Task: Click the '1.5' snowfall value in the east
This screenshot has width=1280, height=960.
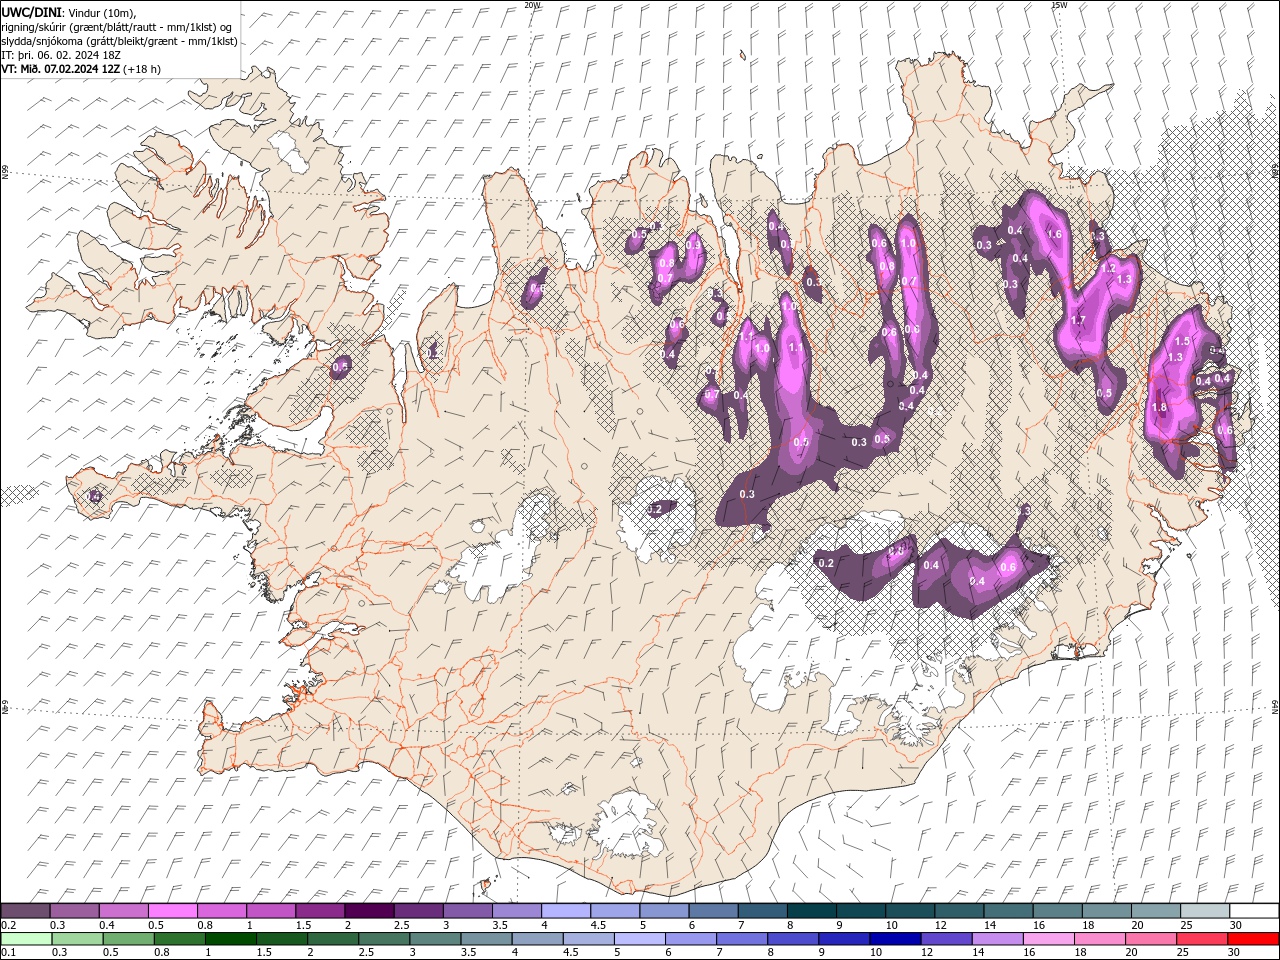Action: coord(1182,342)
